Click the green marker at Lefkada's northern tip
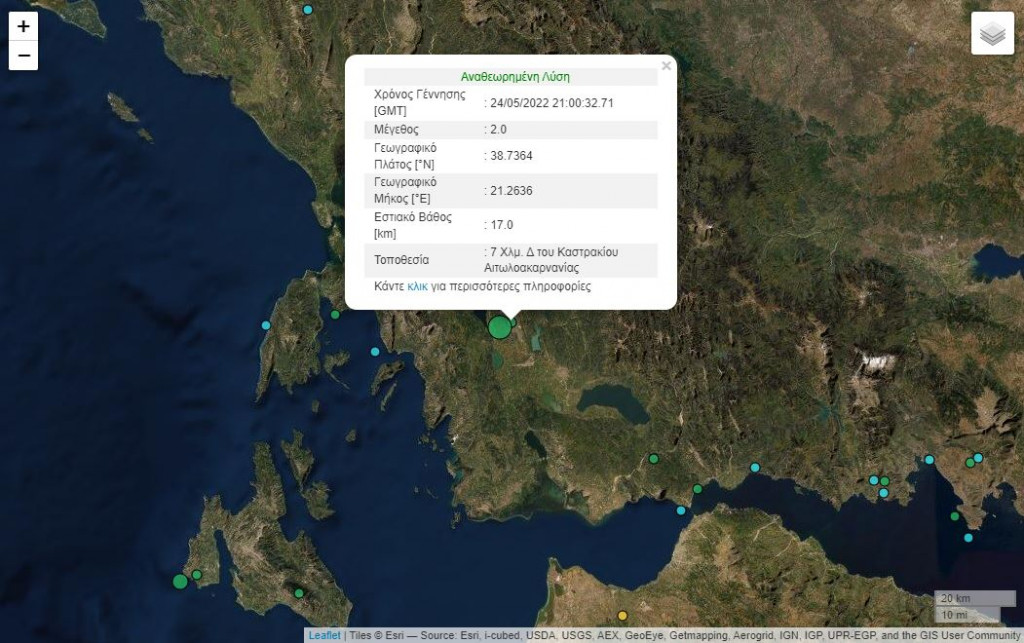The height and width of the screenshot is (643, 1024). [335, 315]
